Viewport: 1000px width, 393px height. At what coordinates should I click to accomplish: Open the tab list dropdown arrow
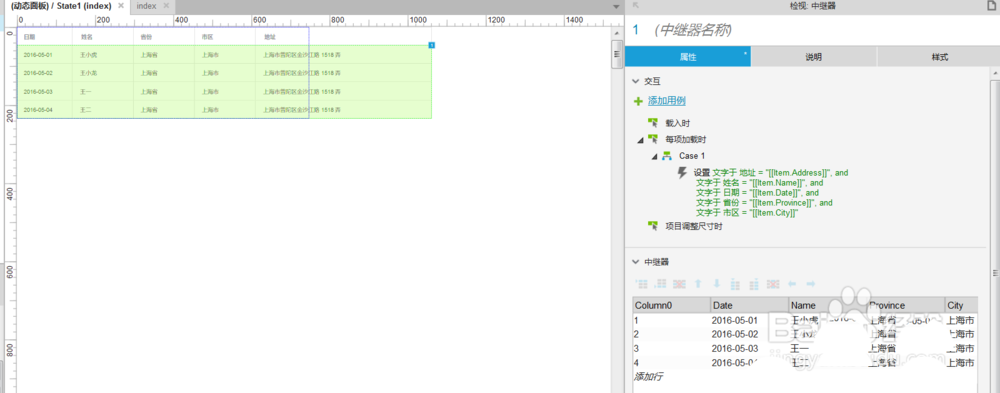click(x=615, y=7)
